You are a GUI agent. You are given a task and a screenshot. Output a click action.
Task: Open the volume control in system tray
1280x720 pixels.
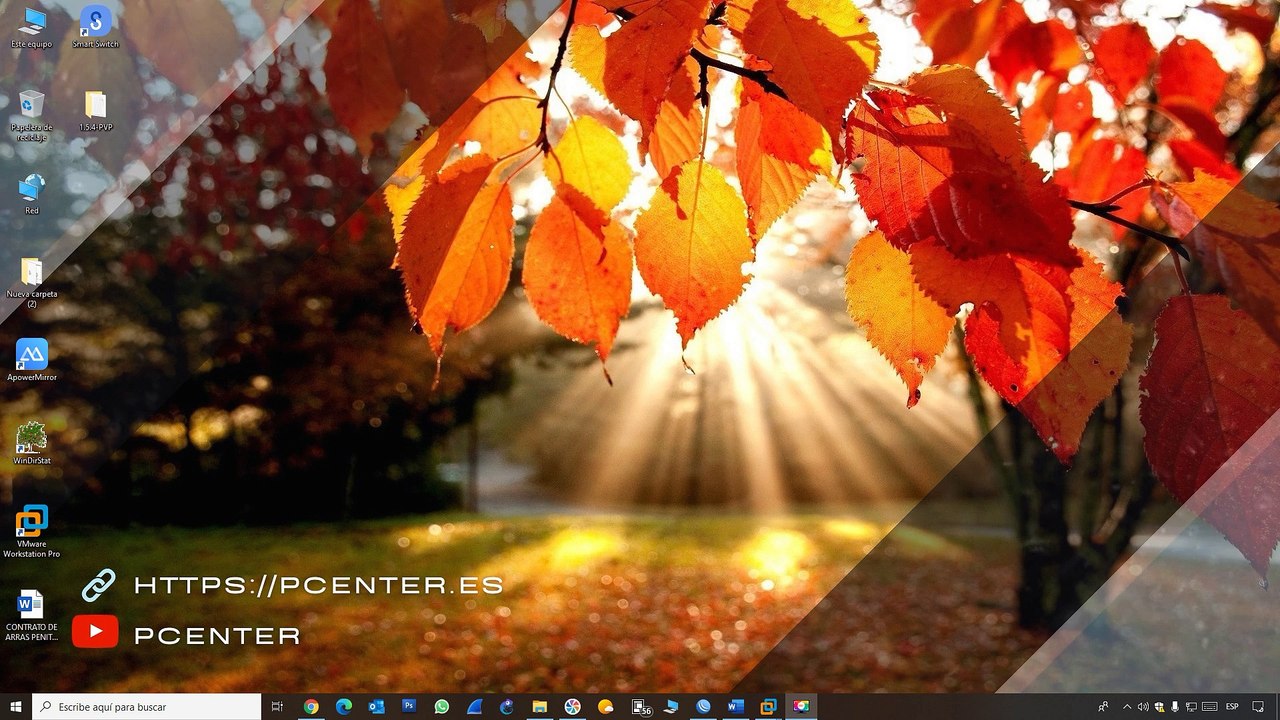tap(1143, 707)
